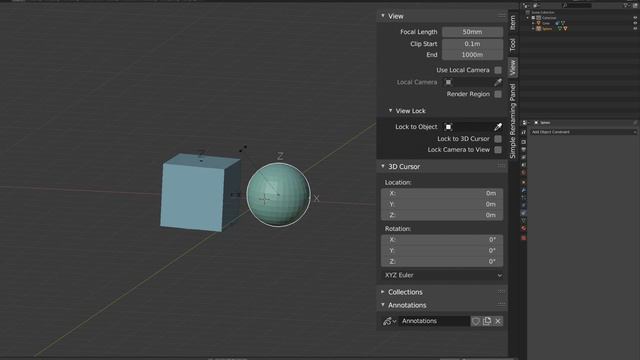Image resolution: width=640 pixels, height=360 pixels.
Task: Click the Lock to Object eyedropper icon
Action: click(x=498, y=127)
